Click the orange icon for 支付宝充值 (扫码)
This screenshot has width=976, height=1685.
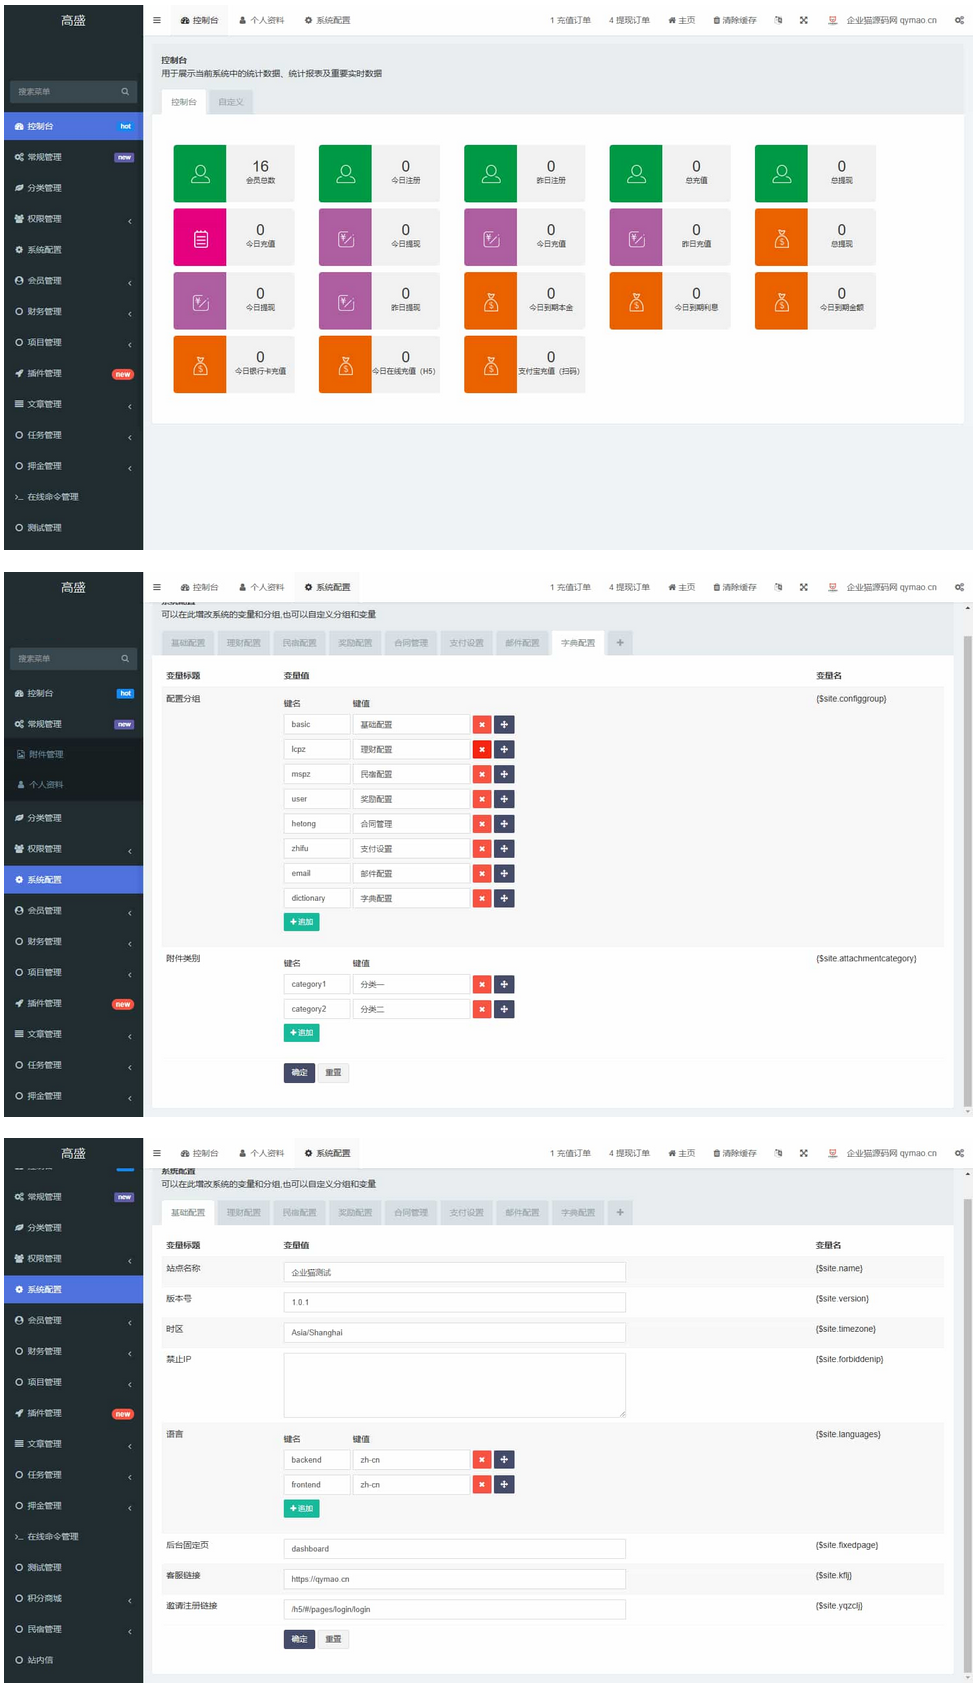point(490,365)
